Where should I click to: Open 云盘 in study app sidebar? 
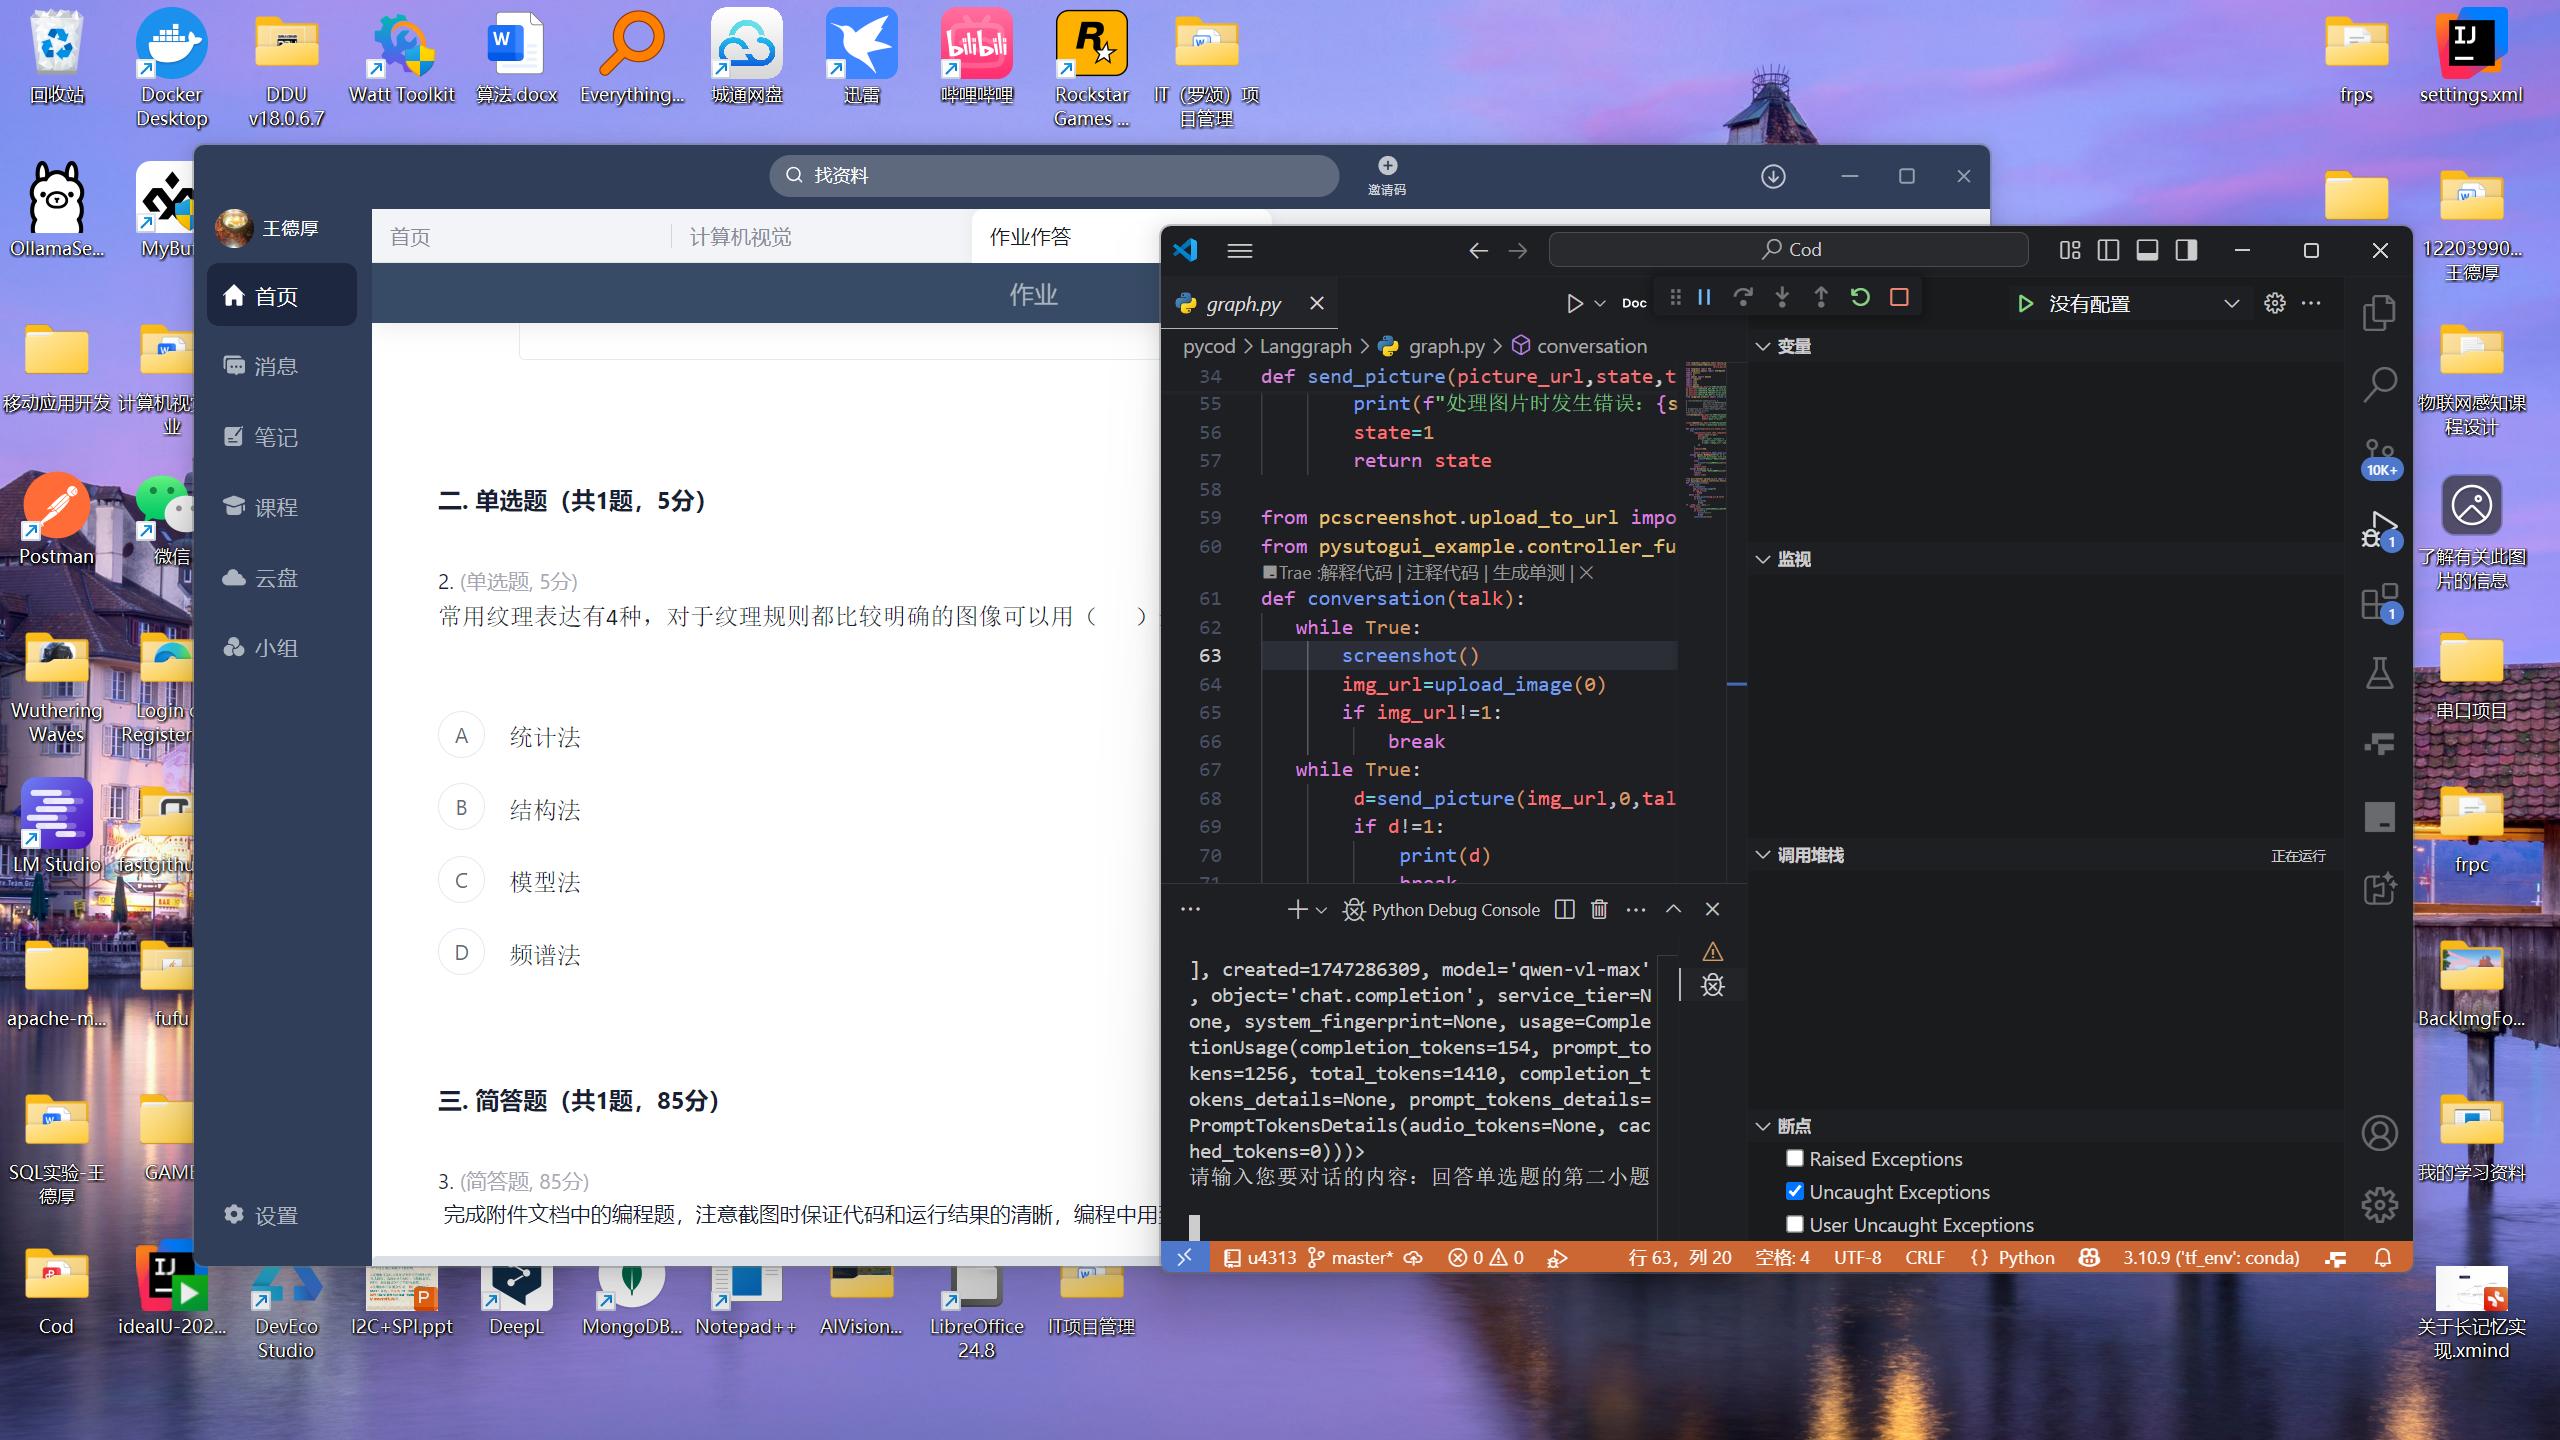(262, 578)
